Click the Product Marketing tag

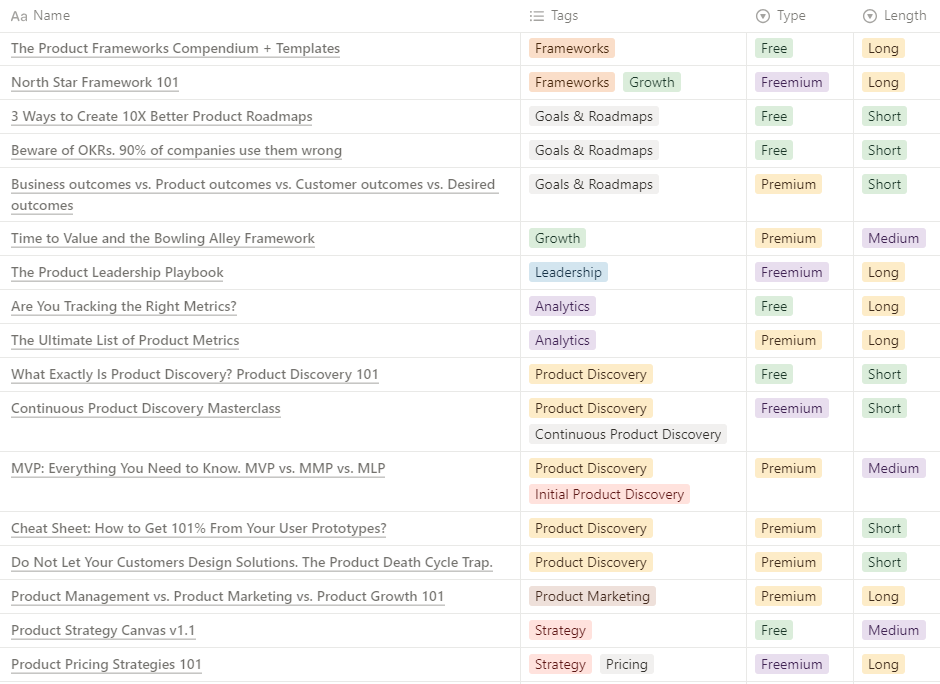click(592, 596)
